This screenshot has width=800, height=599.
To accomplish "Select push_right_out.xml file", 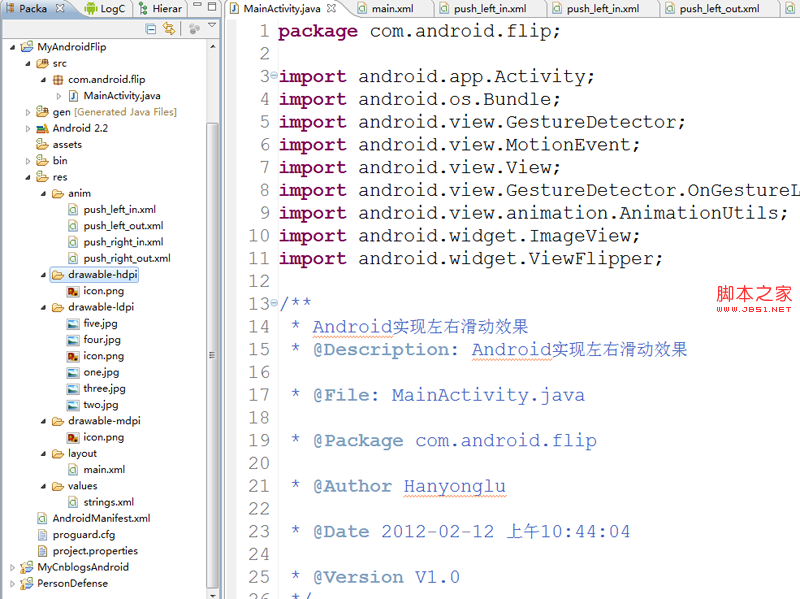I will click(x=119, y=259).
